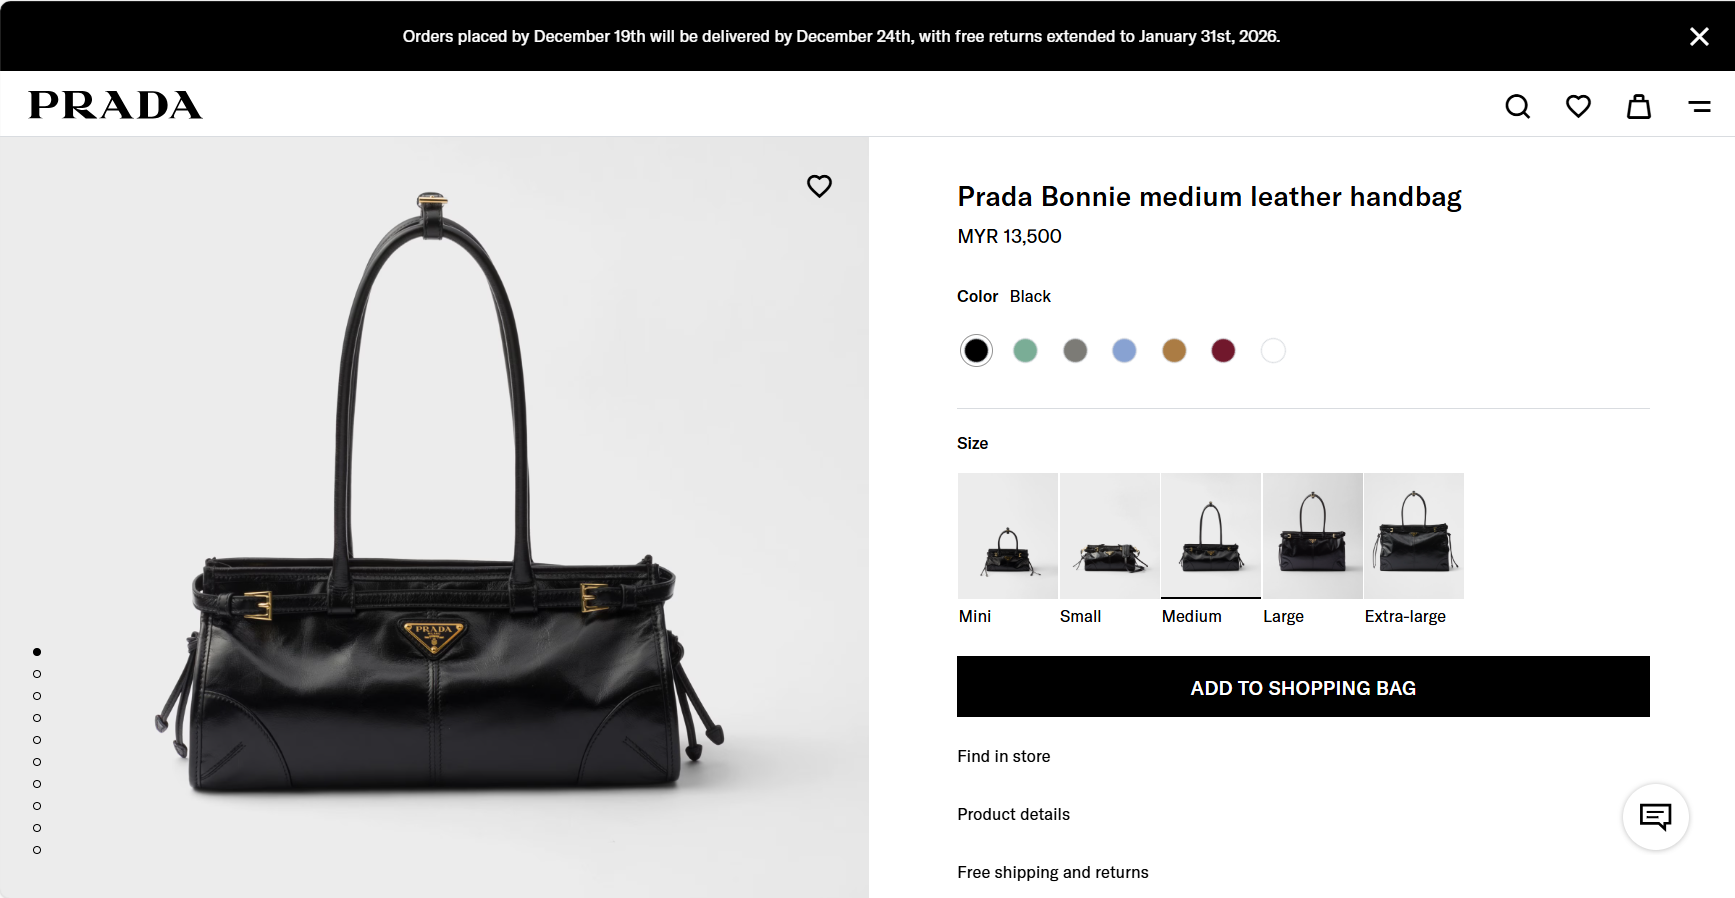Open the live chat bubble icon

click(x=1655, y=817)
